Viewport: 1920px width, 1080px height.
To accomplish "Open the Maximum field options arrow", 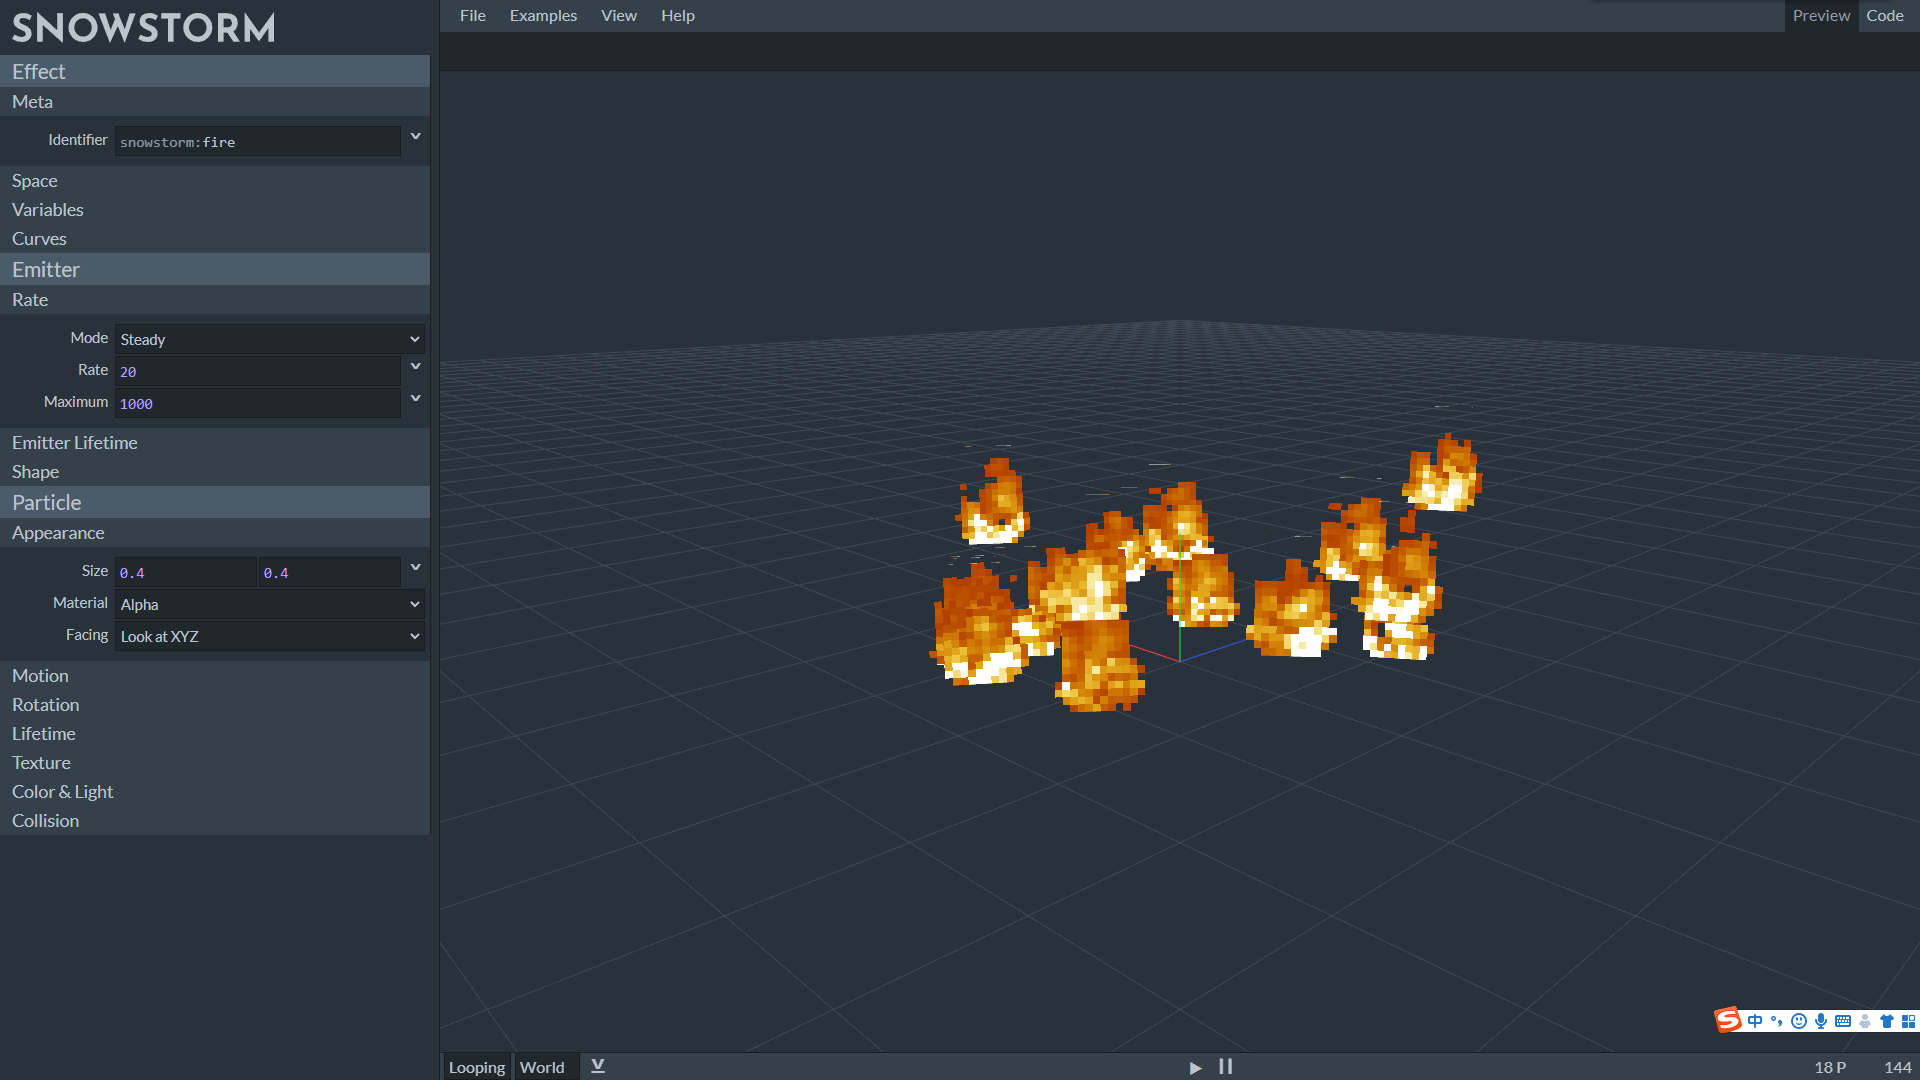I will 416,399.
